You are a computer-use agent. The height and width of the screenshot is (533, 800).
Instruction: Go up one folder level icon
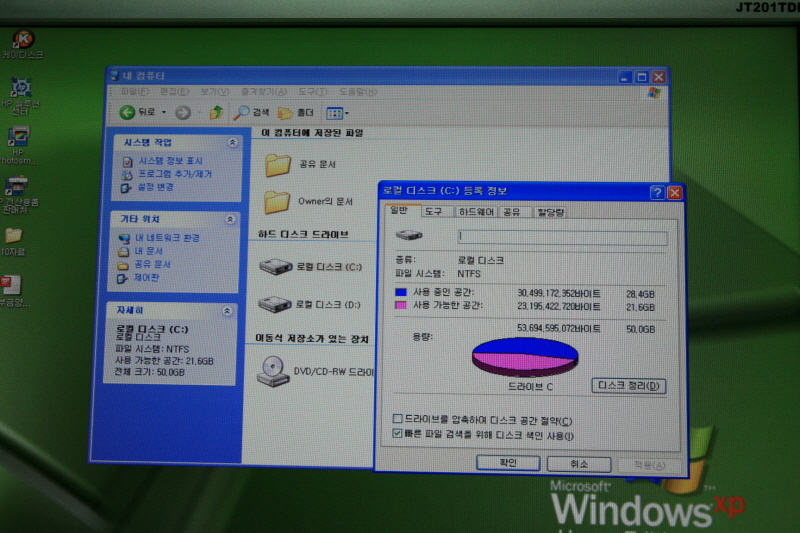216,112
